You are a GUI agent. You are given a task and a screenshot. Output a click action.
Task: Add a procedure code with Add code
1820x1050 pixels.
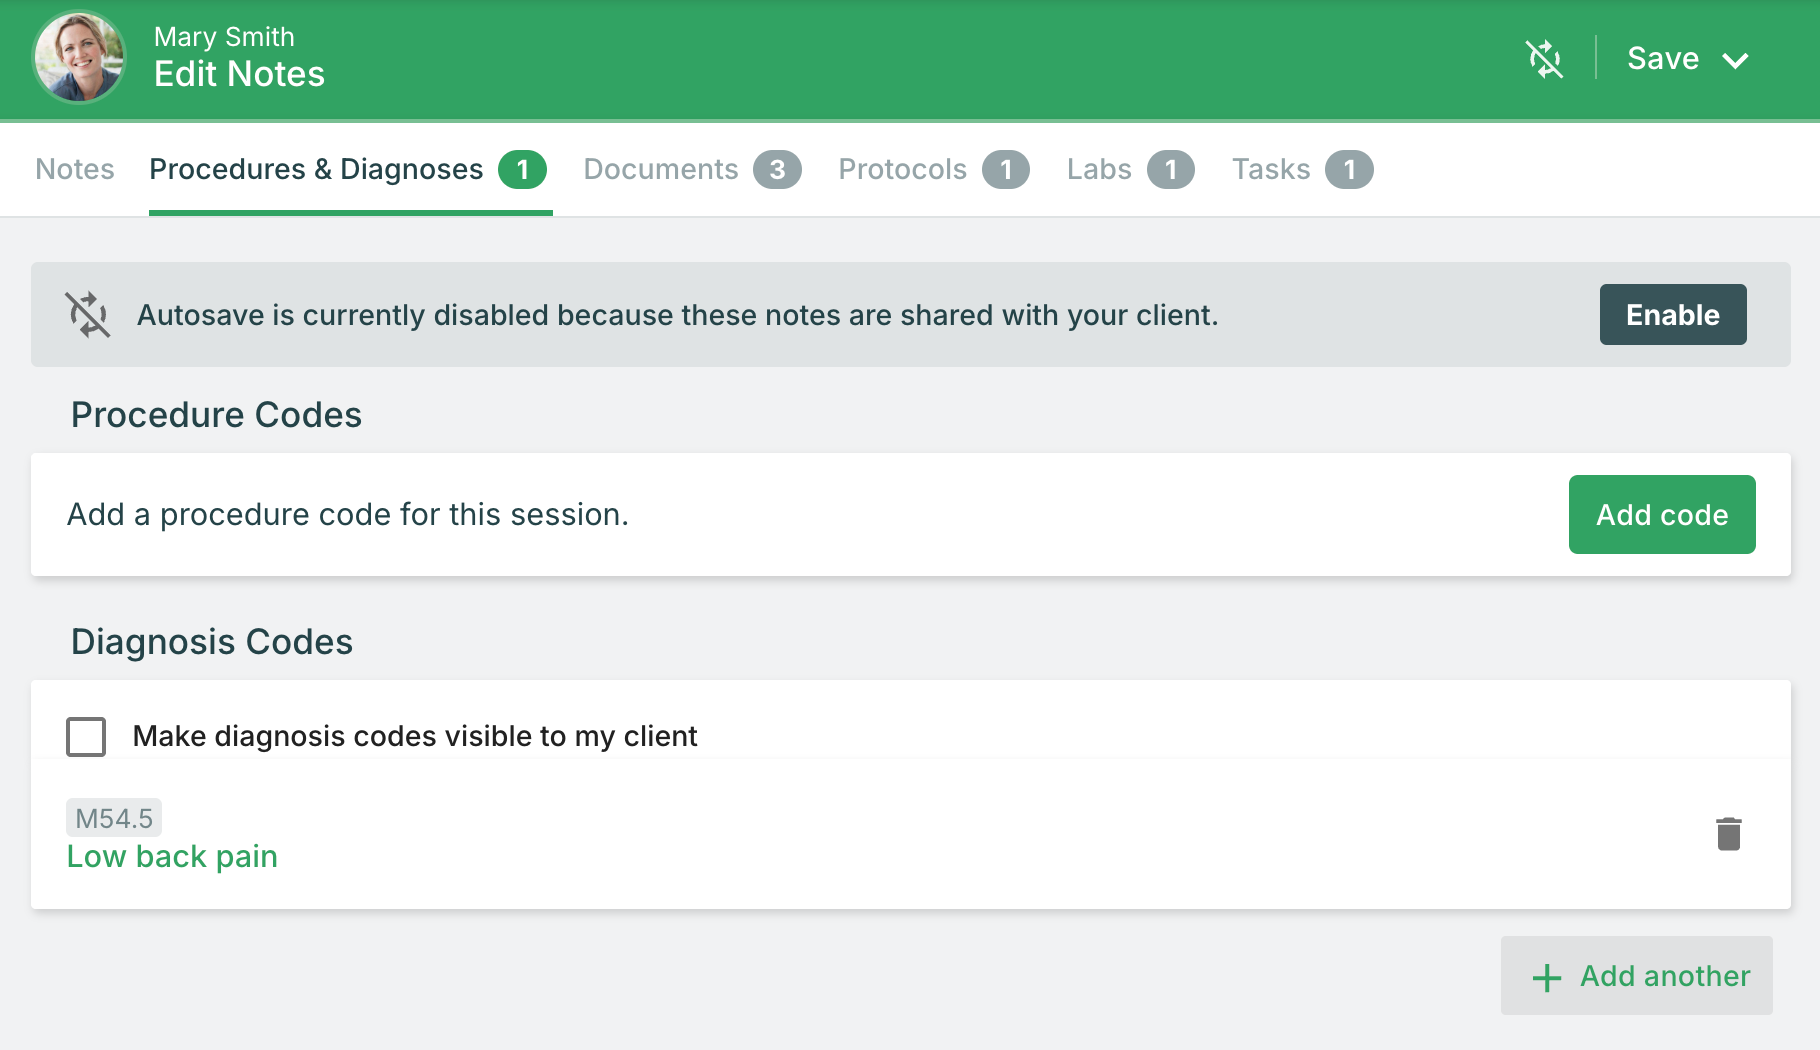(x=1662, y=514)
